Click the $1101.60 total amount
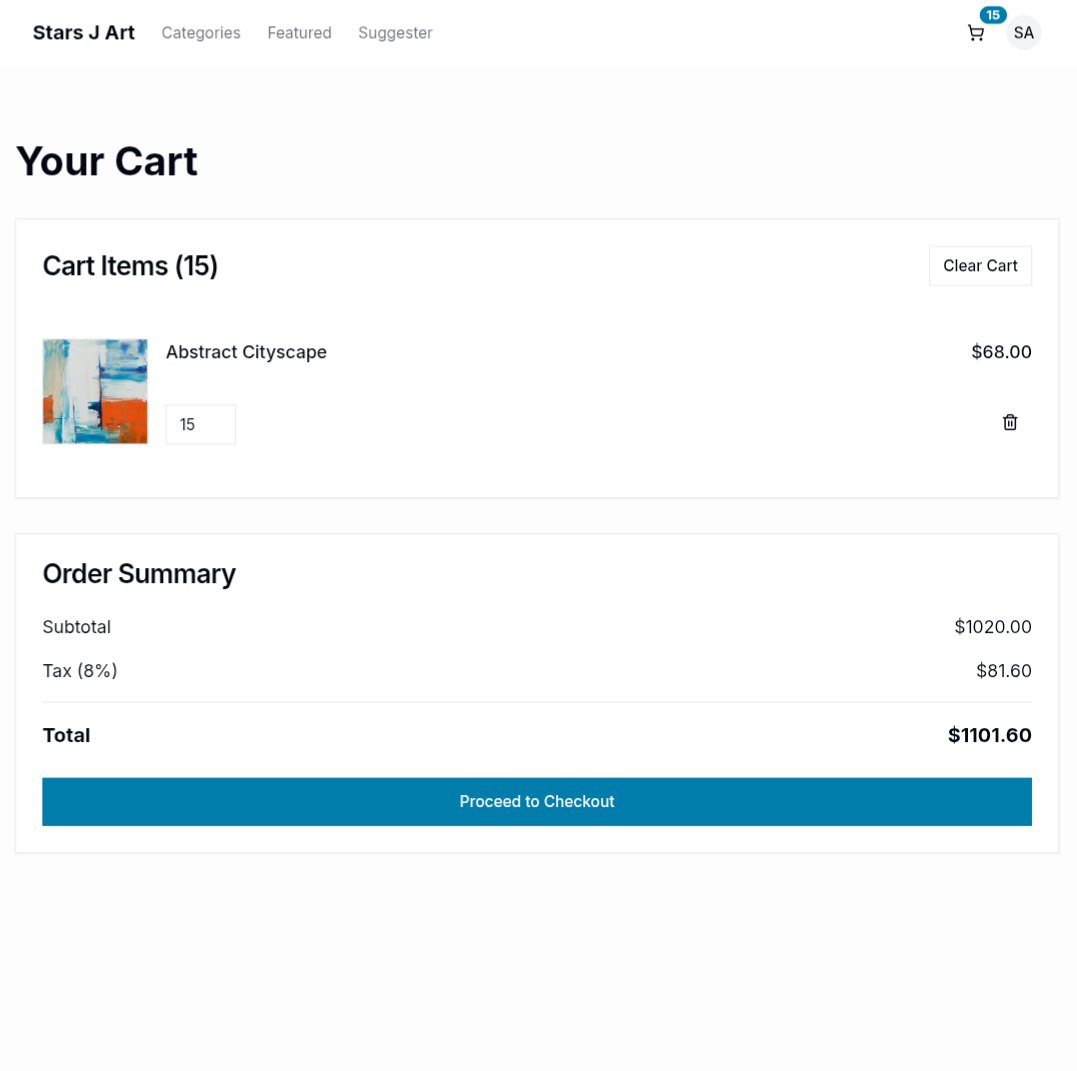1077x1071 pixels. [x=990, y=735]
